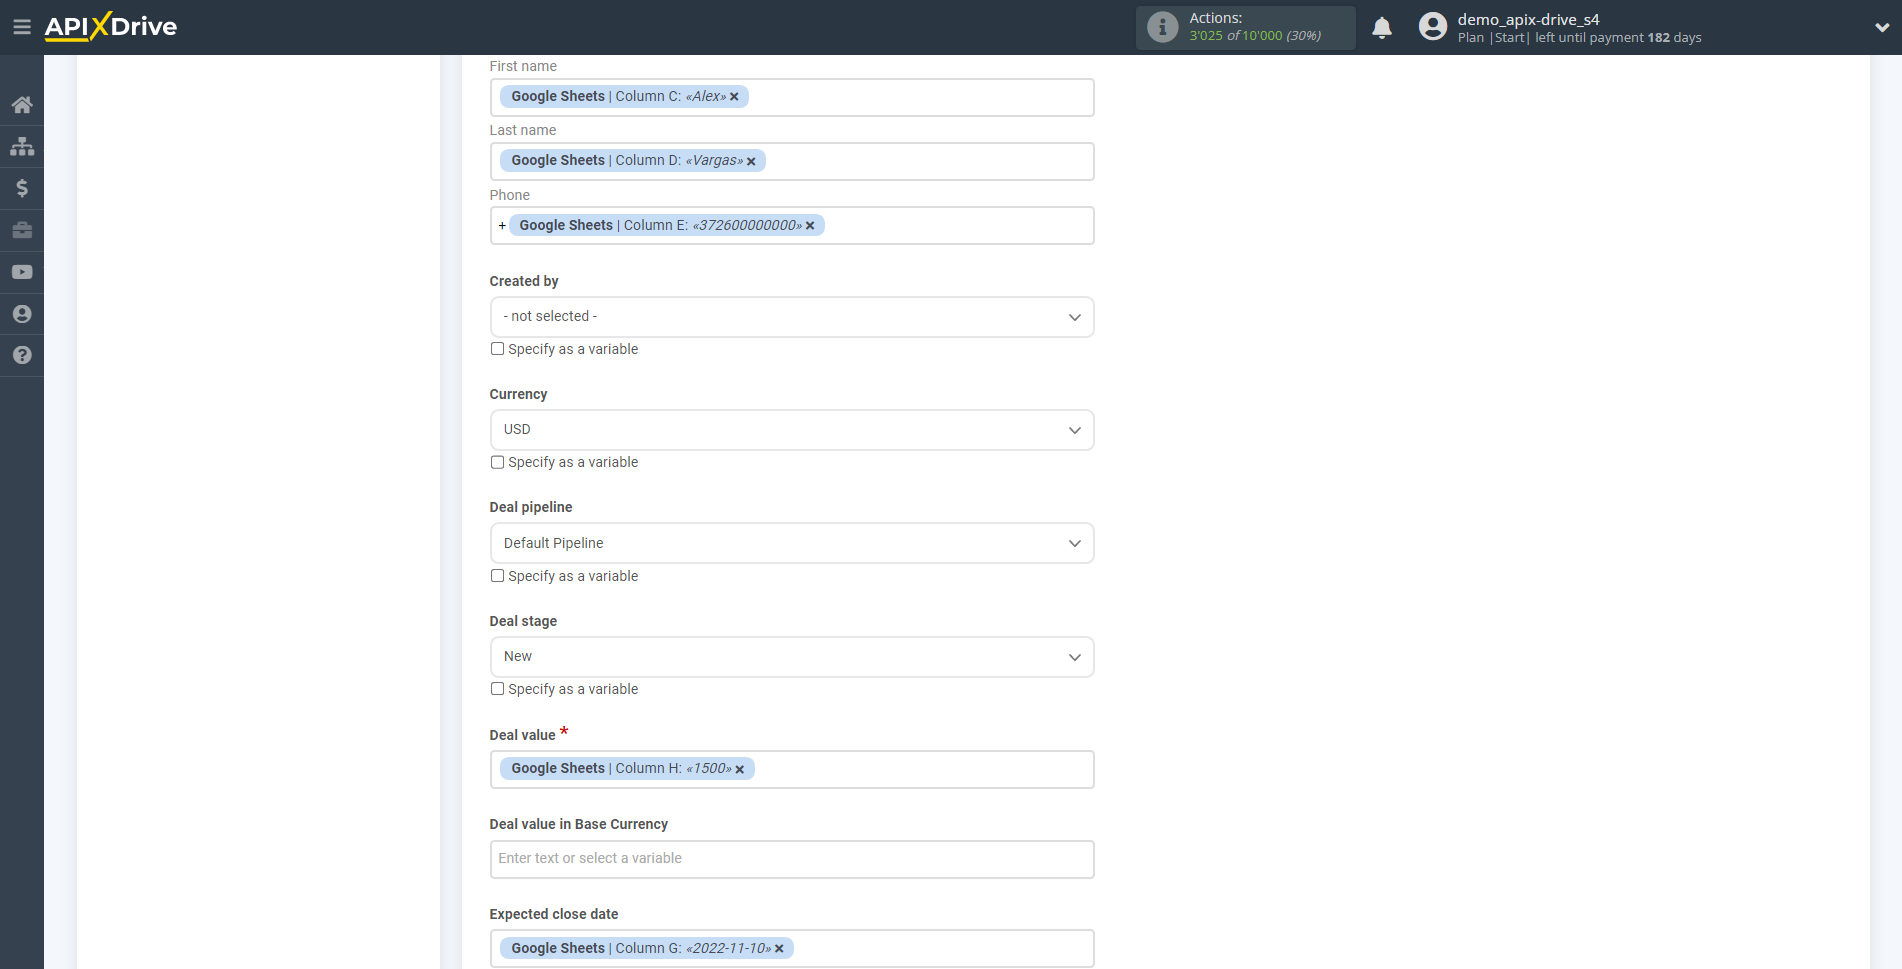1902x969 pixels.
Task: Remove the Column G date tag
Action: pos(779,949)
